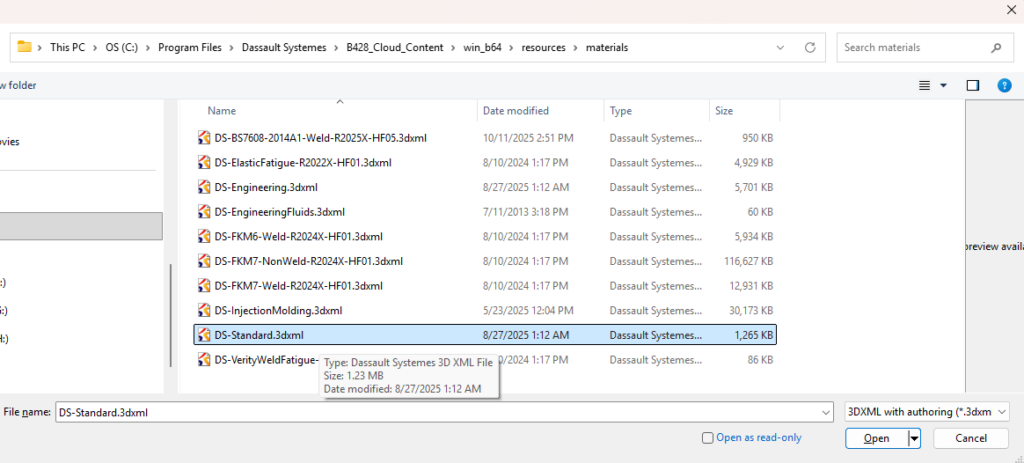
Task: Click the DS-Engineering.3dxml file icon
Action: click(x=204, y=187)
